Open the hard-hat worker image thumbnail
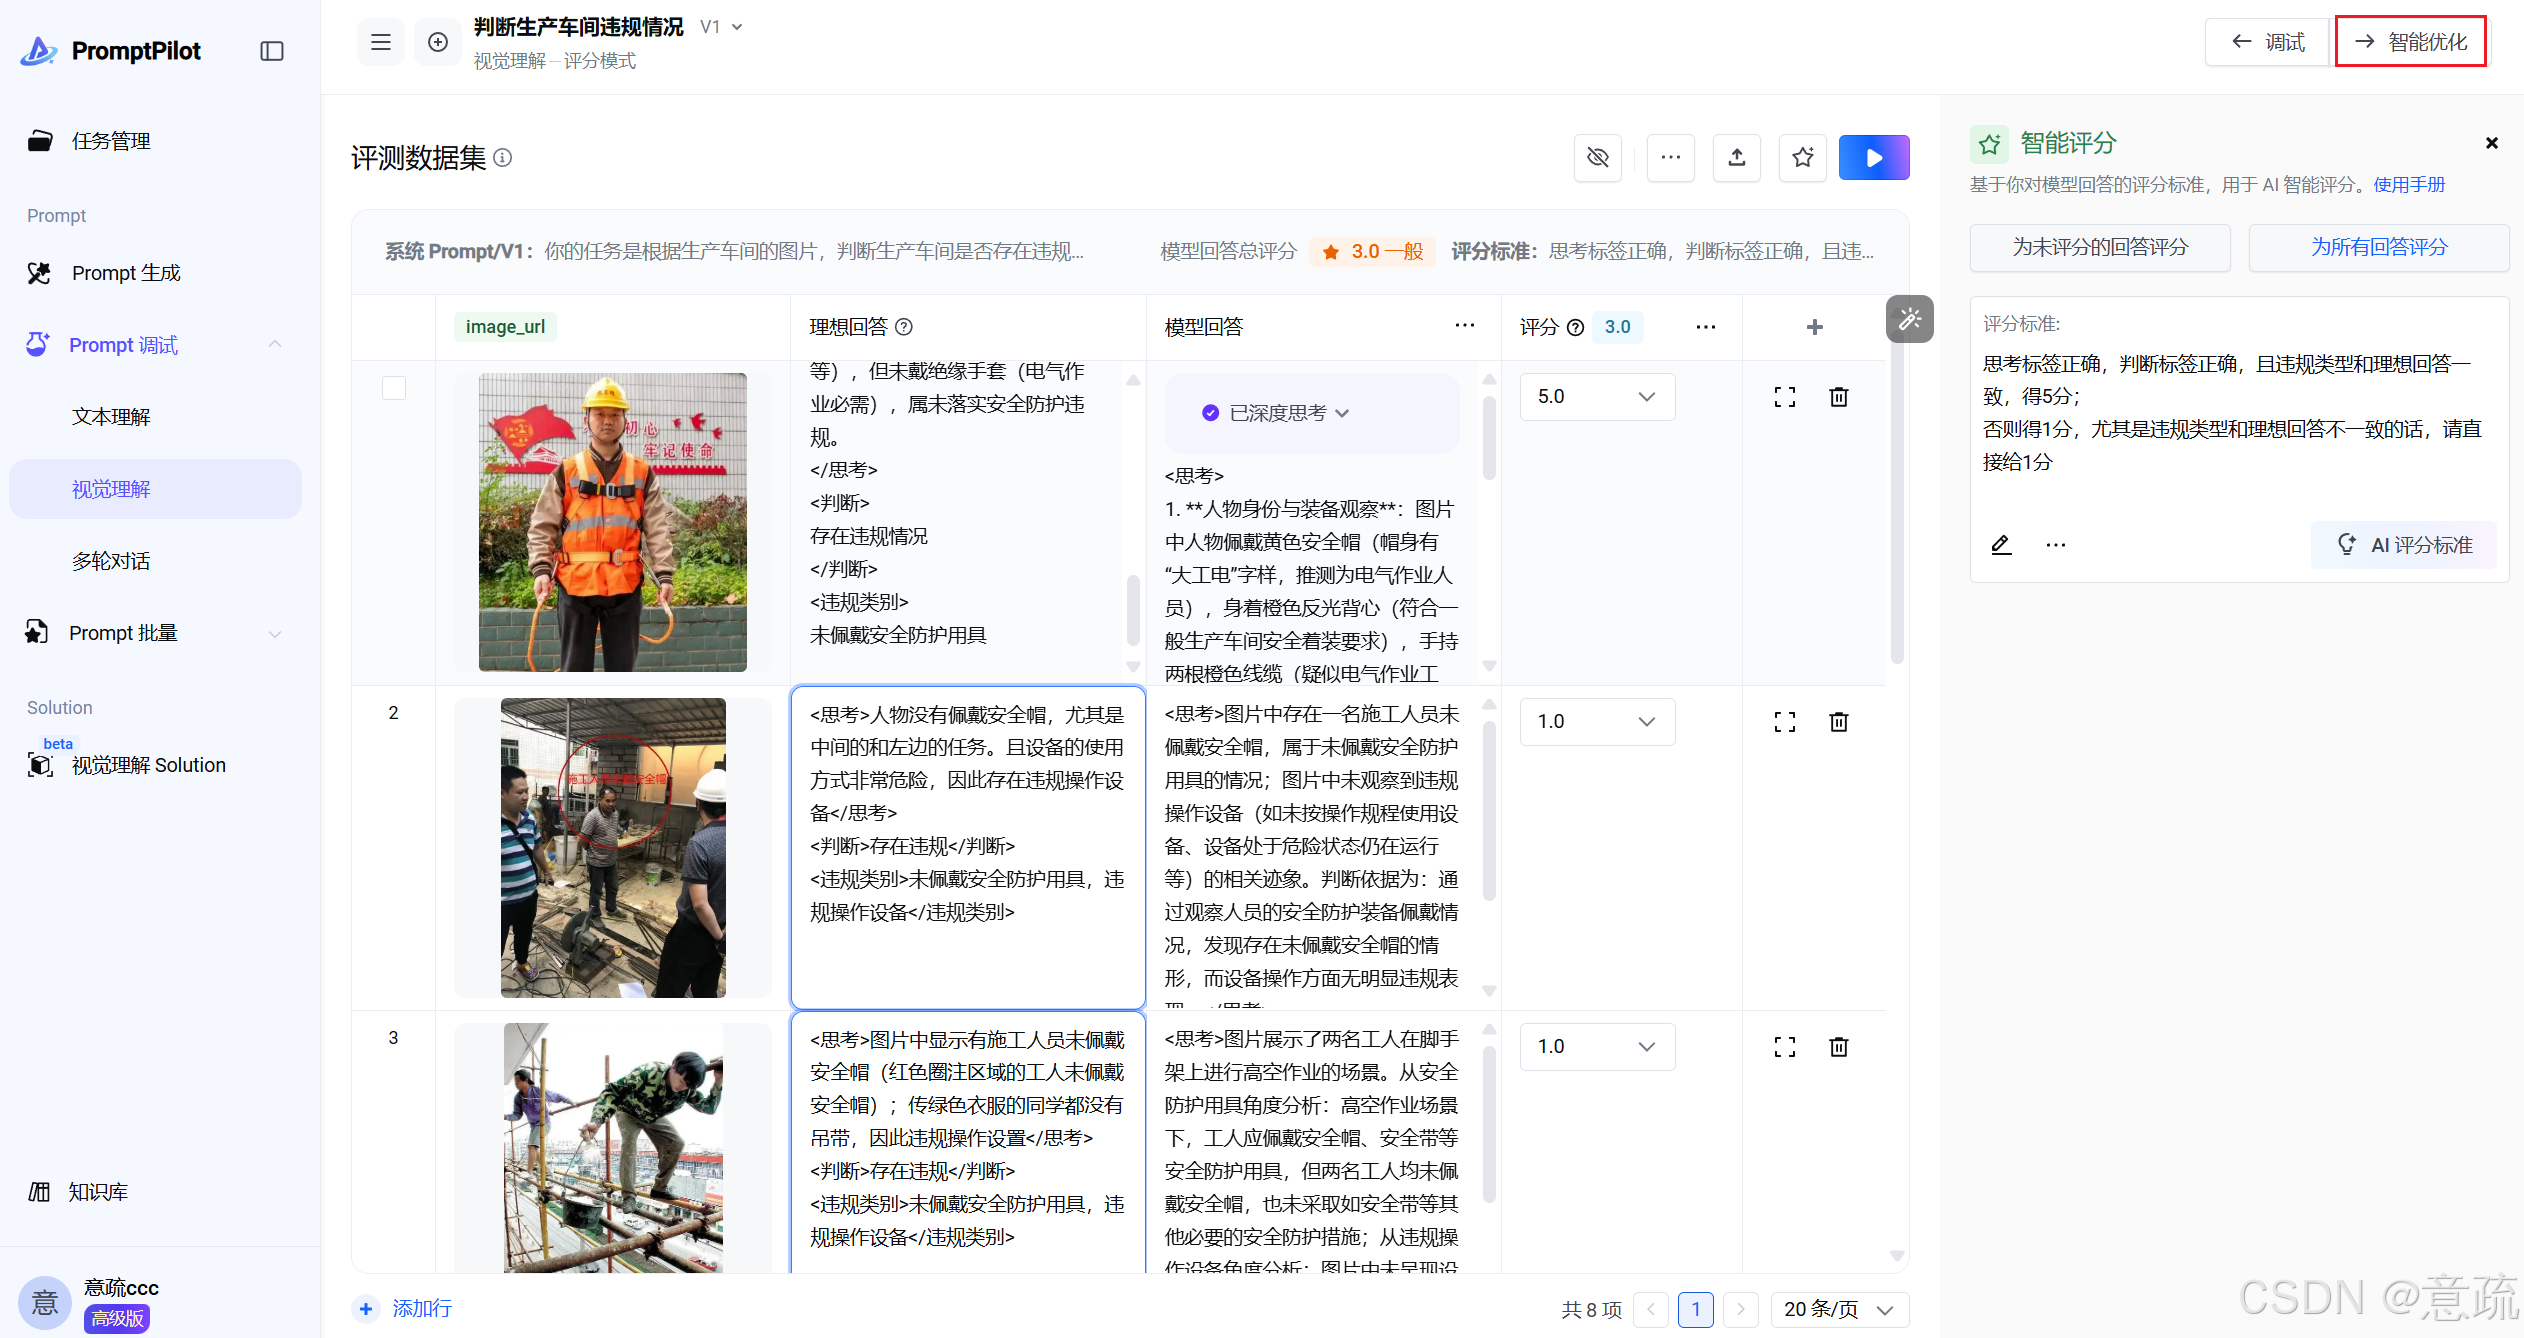This screenshot has height=1338, width=2524. pyautogui.click(x=612, y=522)
